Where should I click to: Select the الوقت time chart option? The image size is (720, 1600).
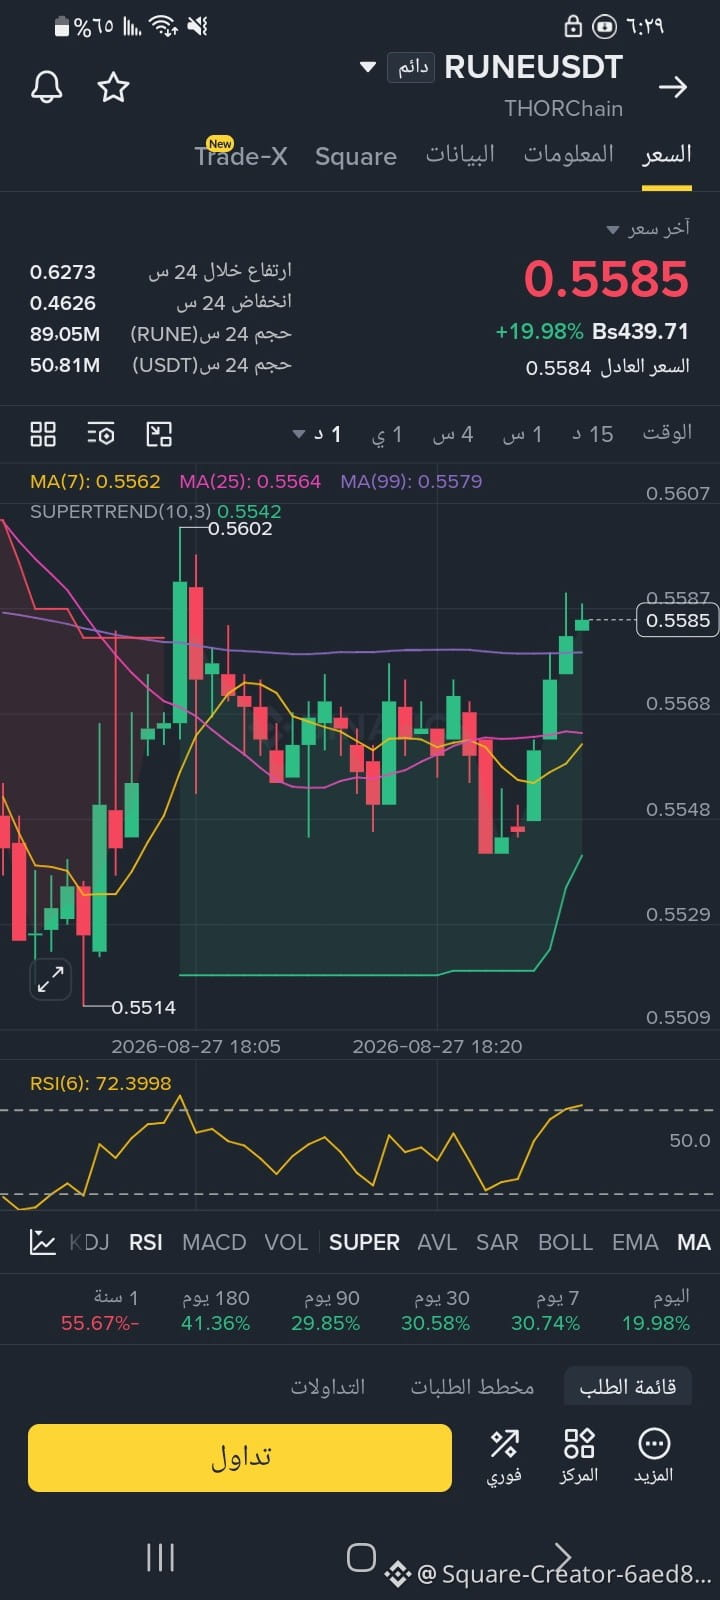click(667, 432)
